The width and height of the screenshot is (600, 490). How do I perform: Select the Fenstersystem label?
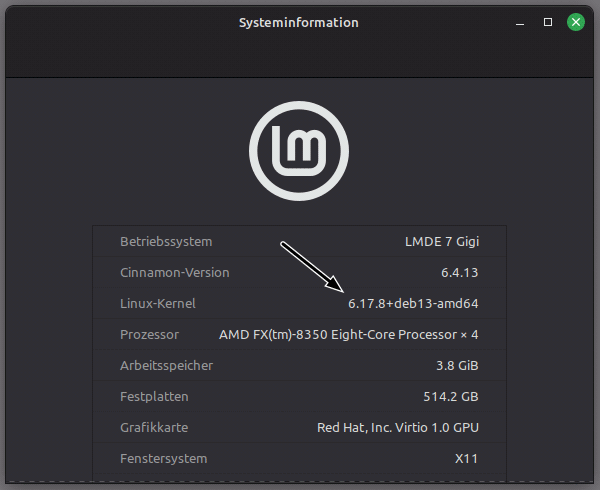[x=164, y=459]
